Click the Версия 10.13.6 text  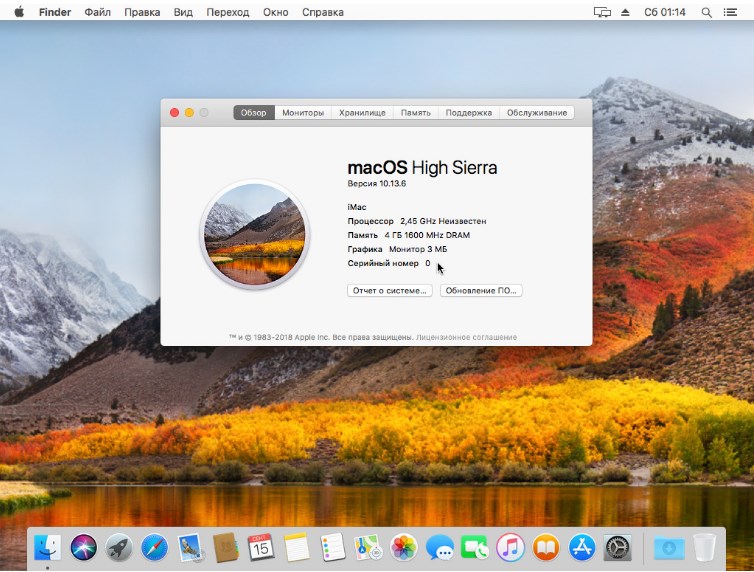(x=377, y=184)
